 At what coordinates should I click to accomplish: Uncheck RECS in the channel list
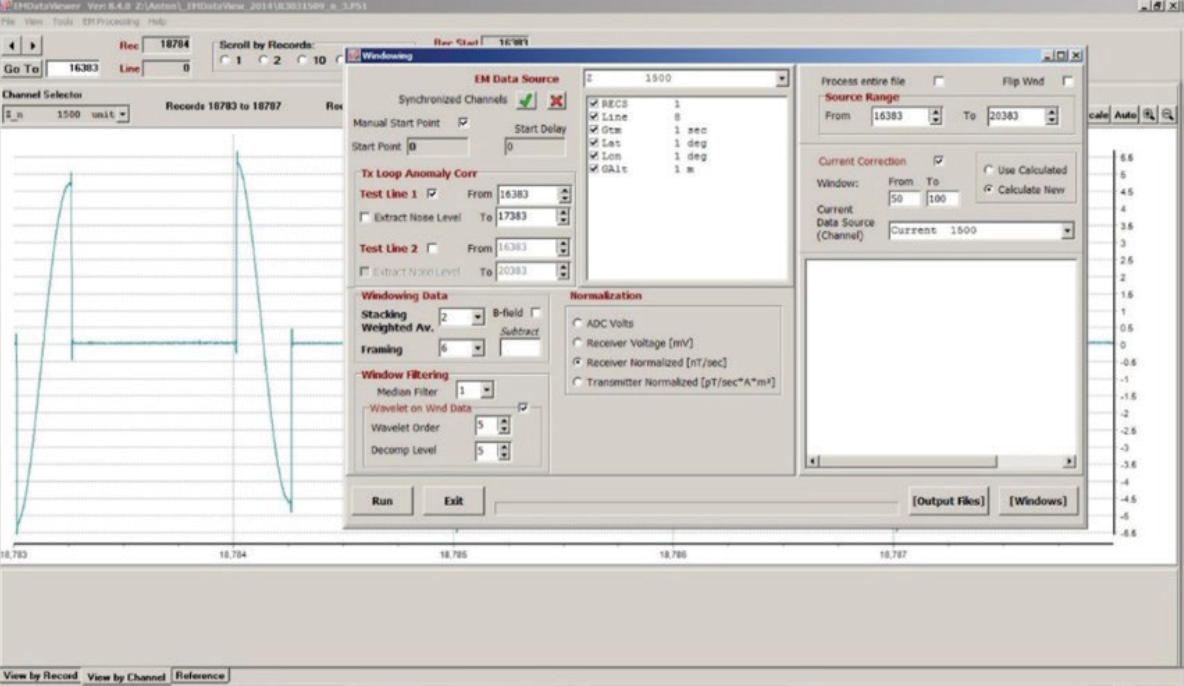594,104
